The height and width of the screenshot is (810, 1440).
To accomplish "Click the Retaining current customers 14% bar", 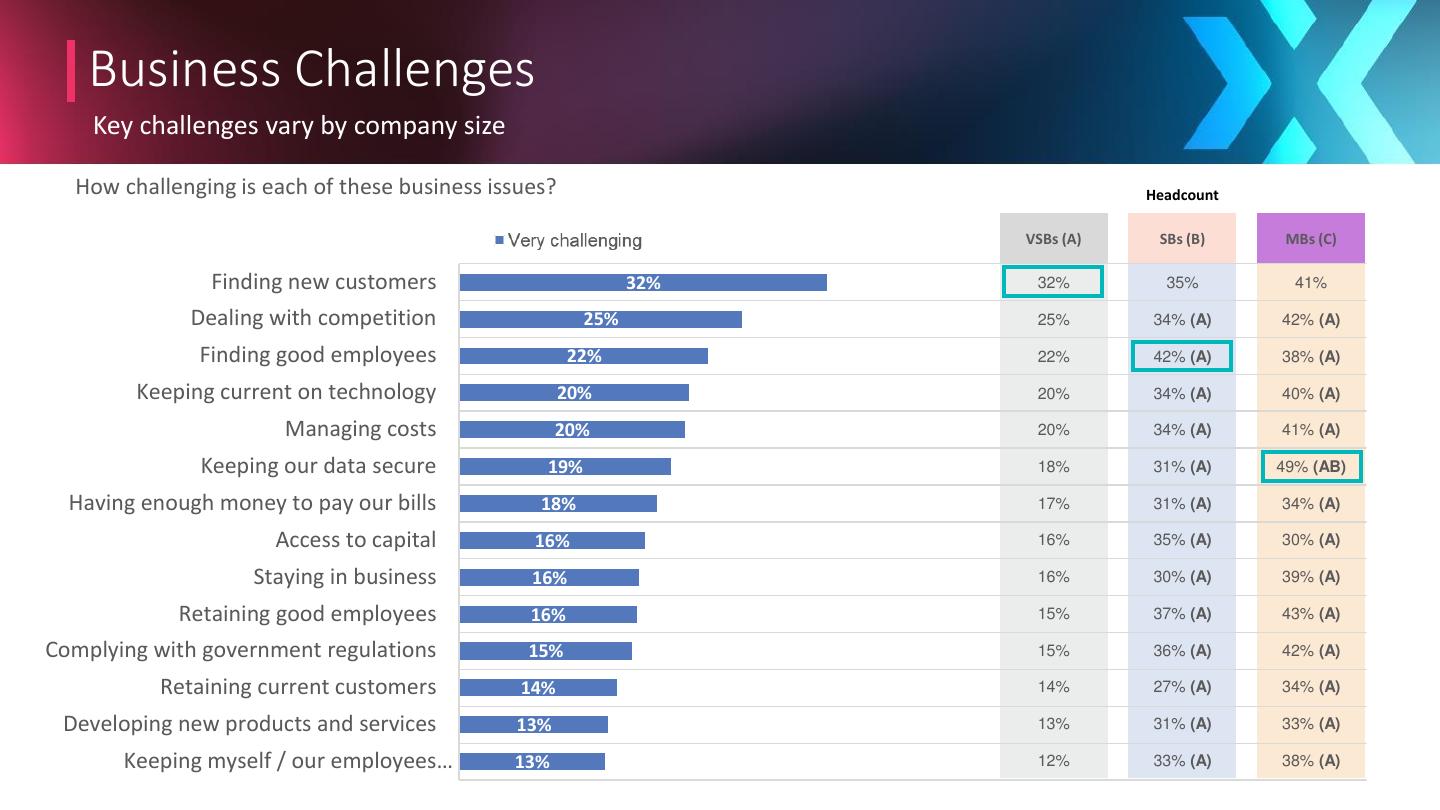I will (538, 688).
